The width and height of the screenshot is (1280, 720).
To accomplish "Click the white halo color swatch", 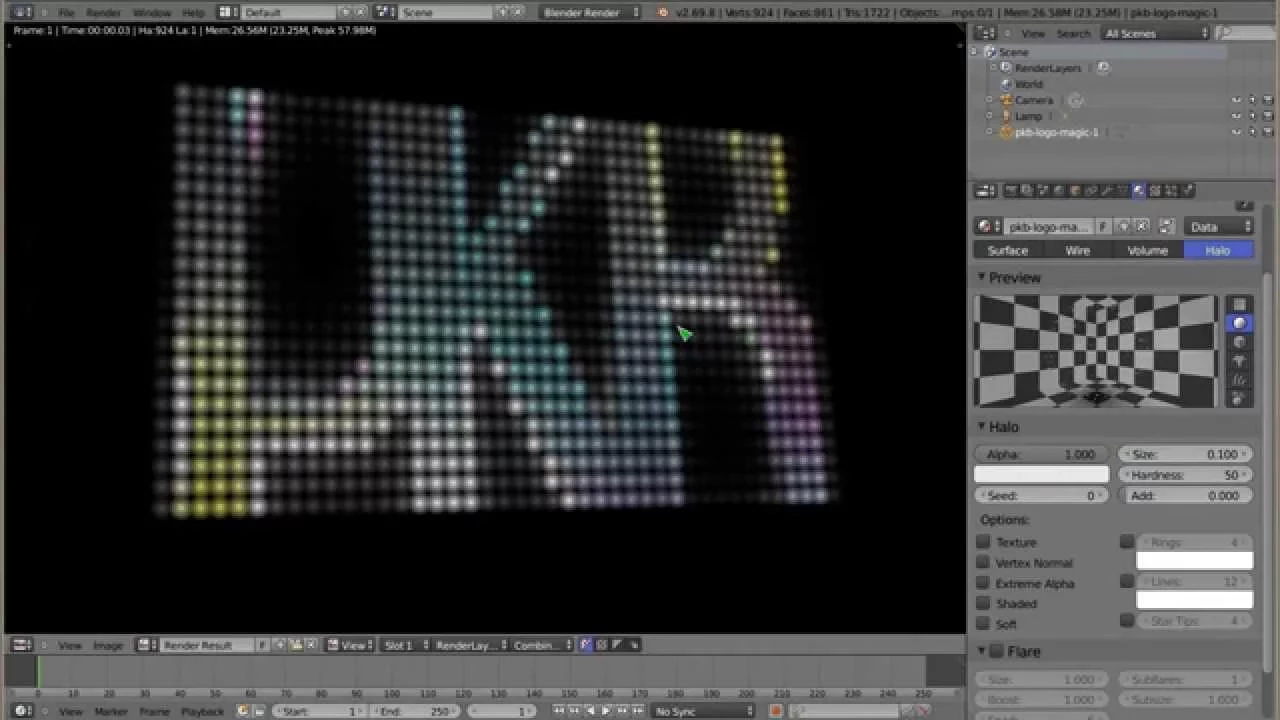I will (1041, 474).
